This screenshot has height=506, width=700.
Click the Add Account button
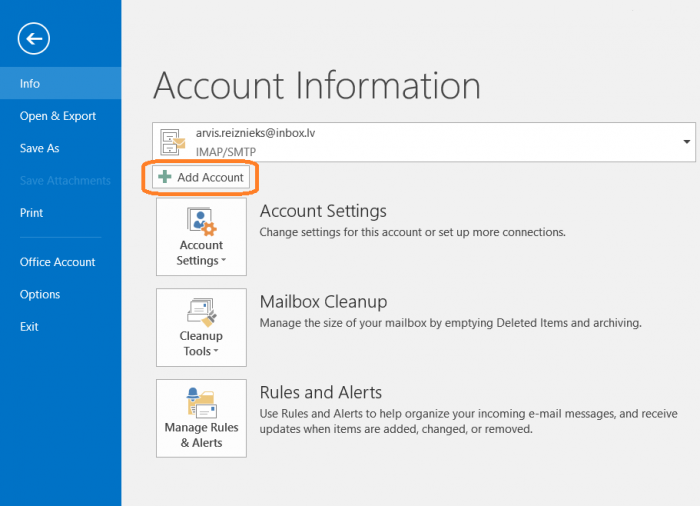coord(200,177)
